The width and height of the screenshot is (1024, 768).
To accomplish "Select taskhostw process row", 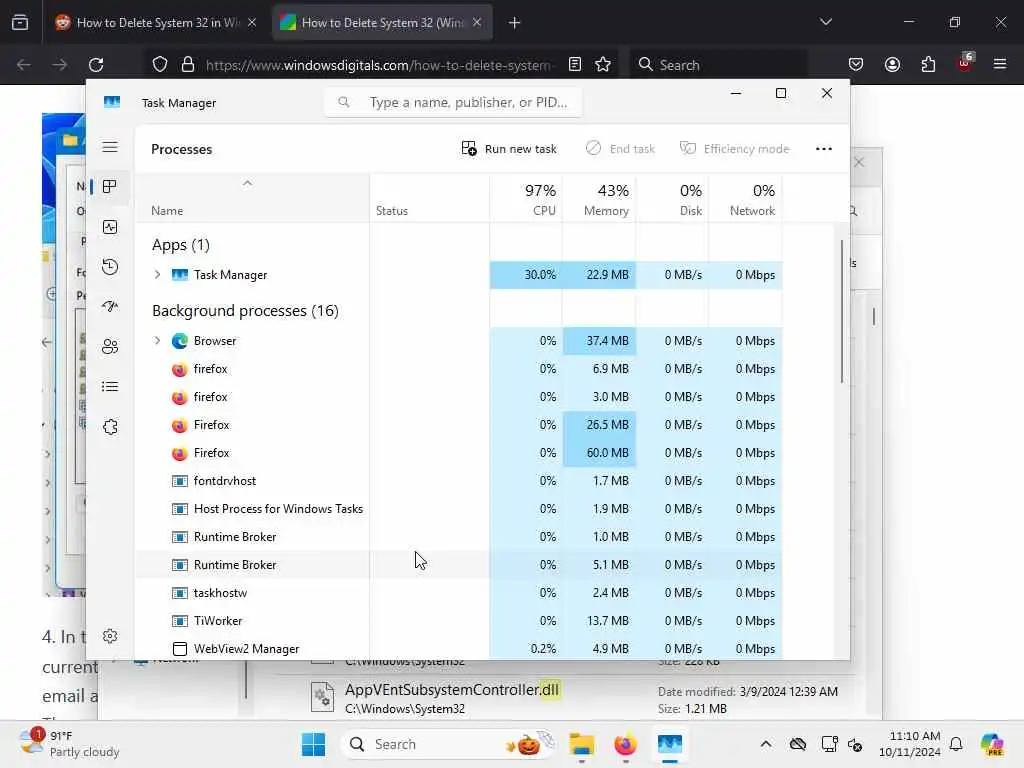I will [459, 593].
